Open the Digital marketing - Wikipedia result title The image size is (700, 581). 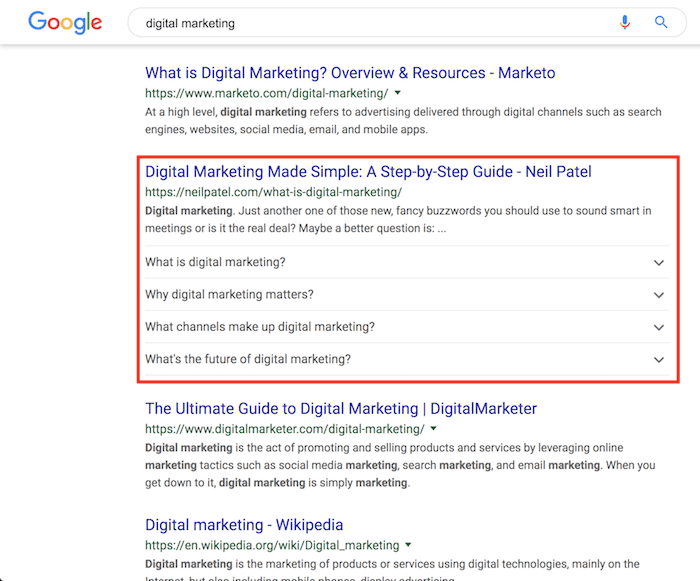(x=244, y=525)
